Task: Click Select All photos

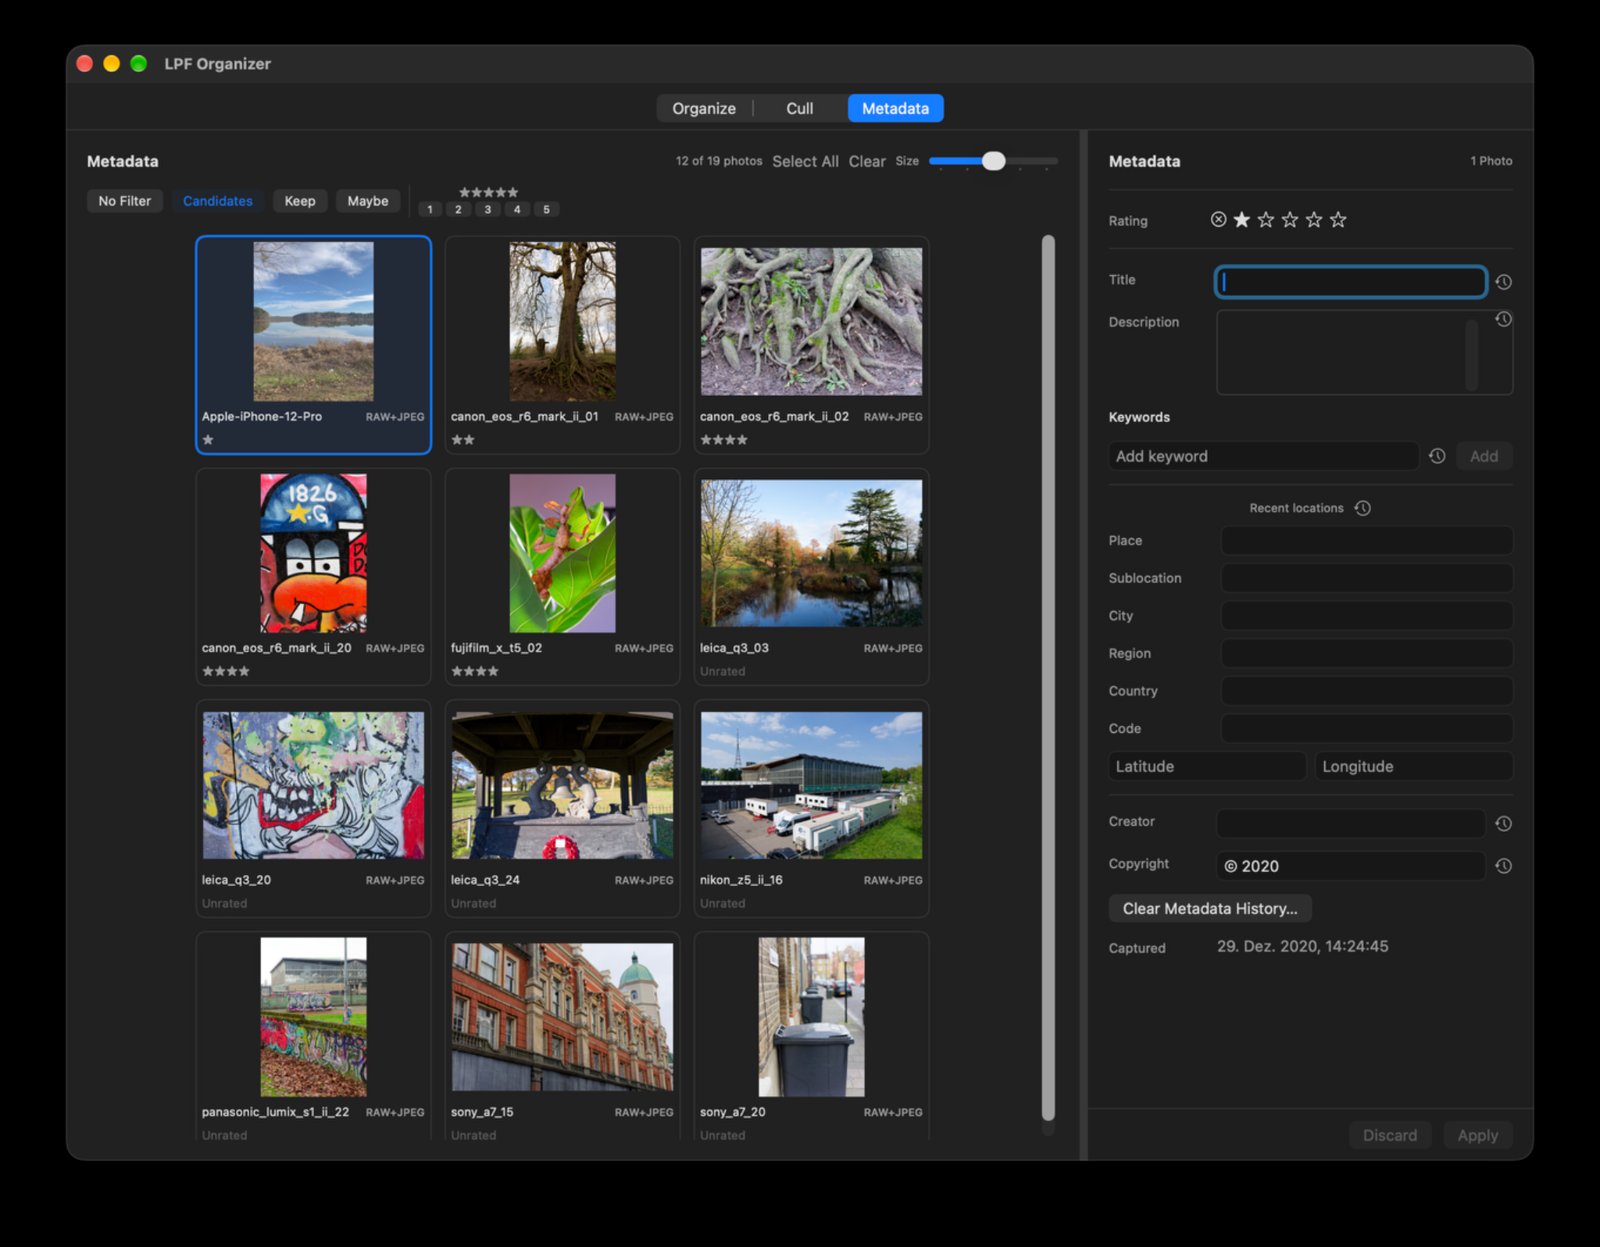Action: (805, 161)
